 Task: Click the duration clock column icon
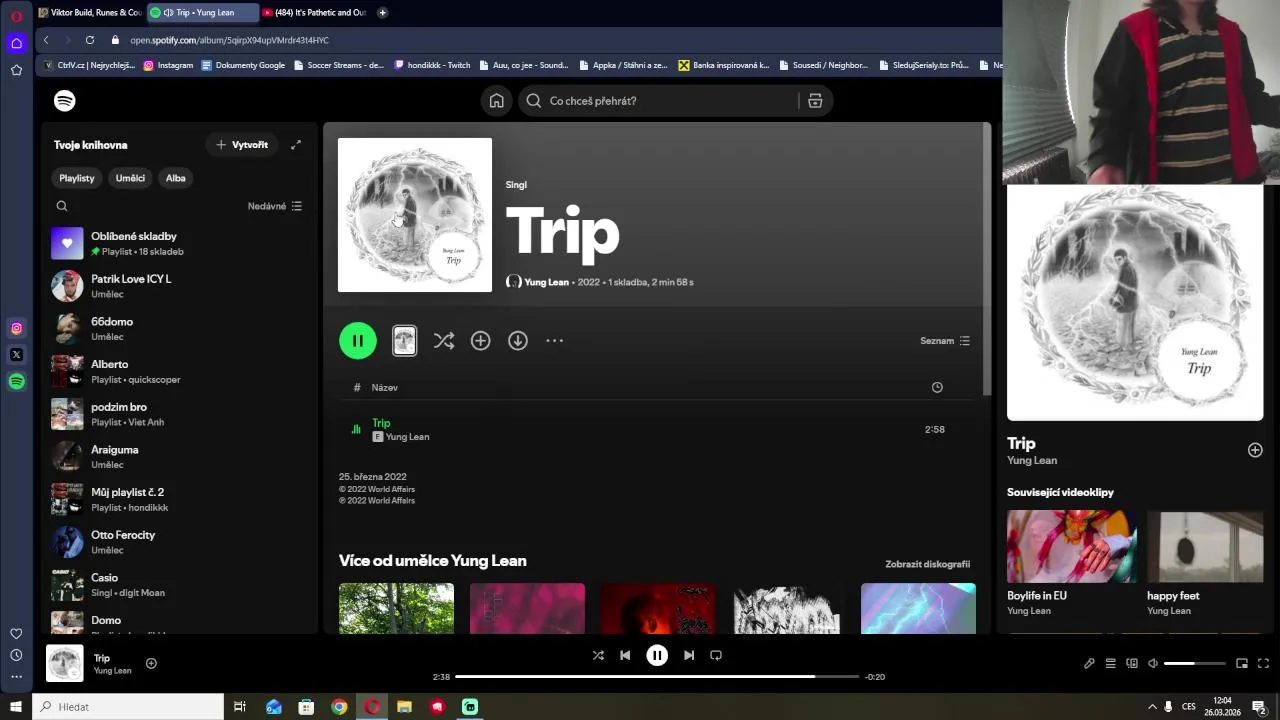coord(937,387)
